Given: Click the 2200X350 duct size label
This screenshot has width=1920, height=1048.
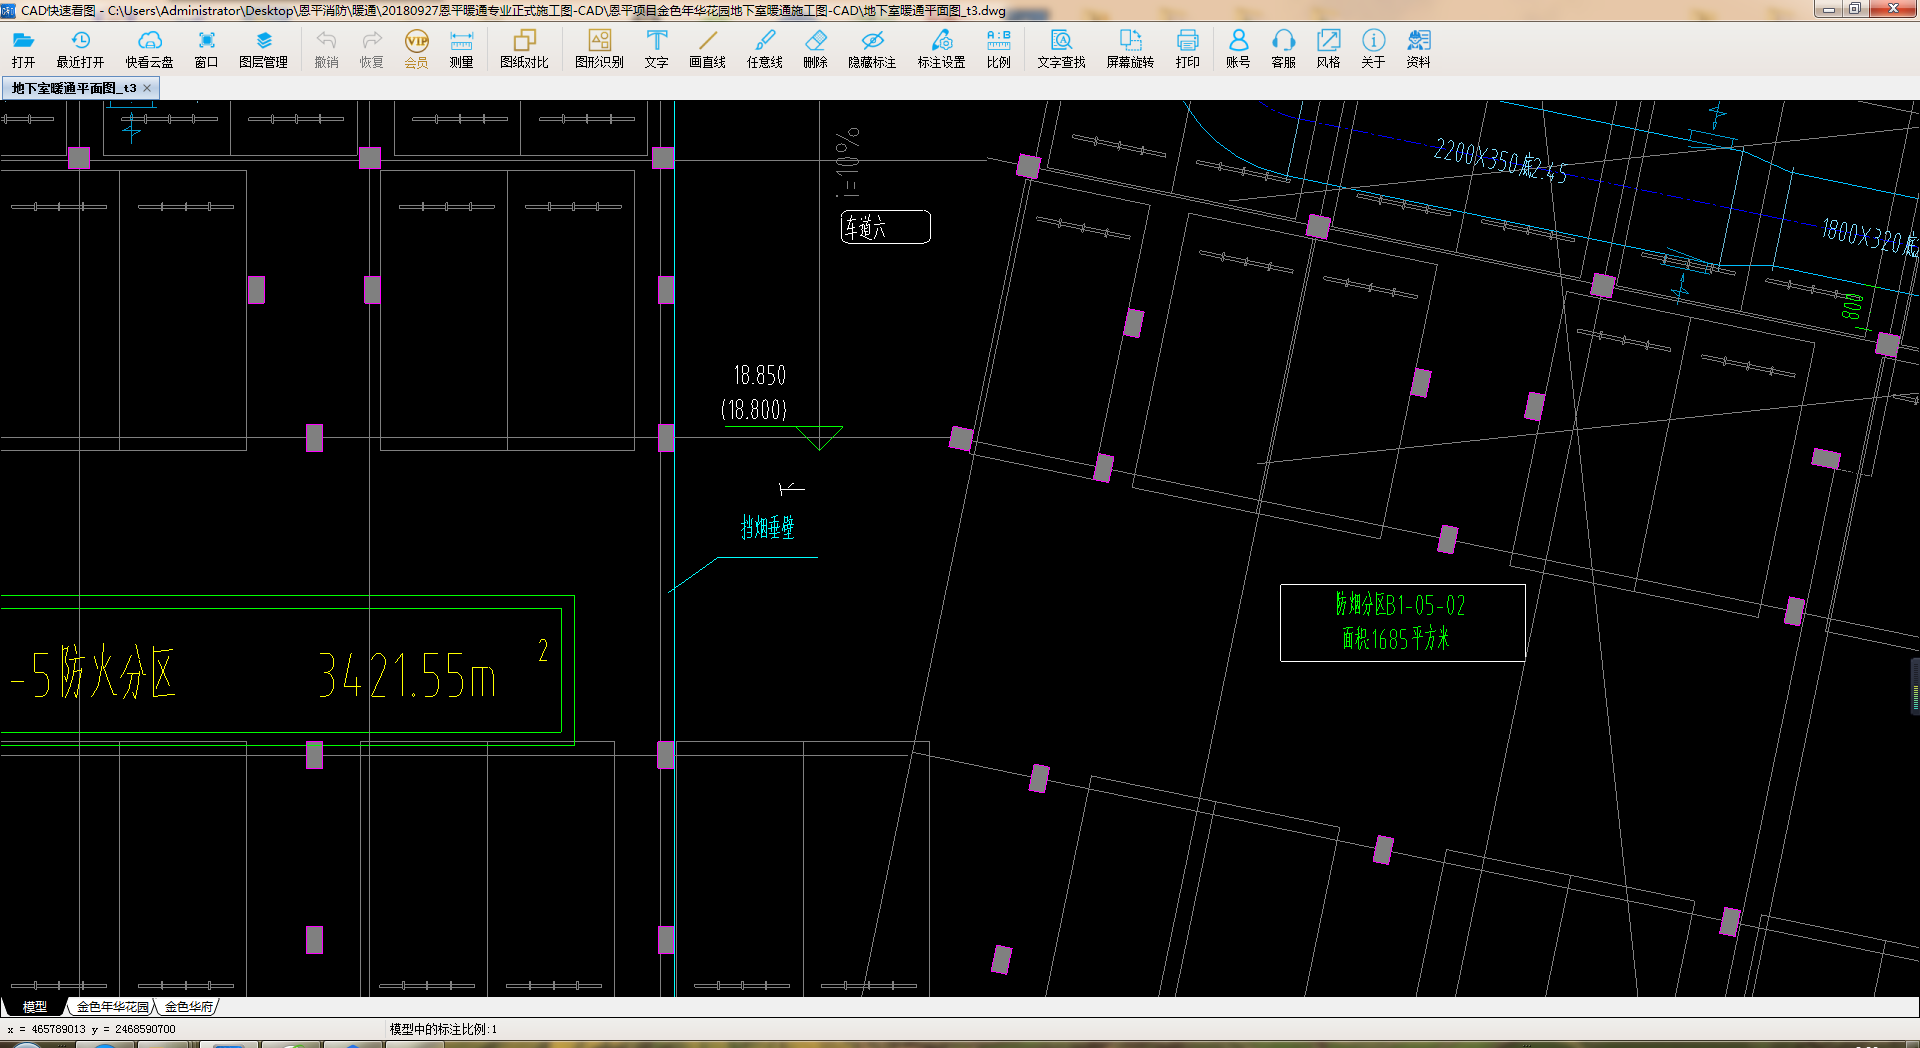Looking at the screenshot, I should 1500,162.
